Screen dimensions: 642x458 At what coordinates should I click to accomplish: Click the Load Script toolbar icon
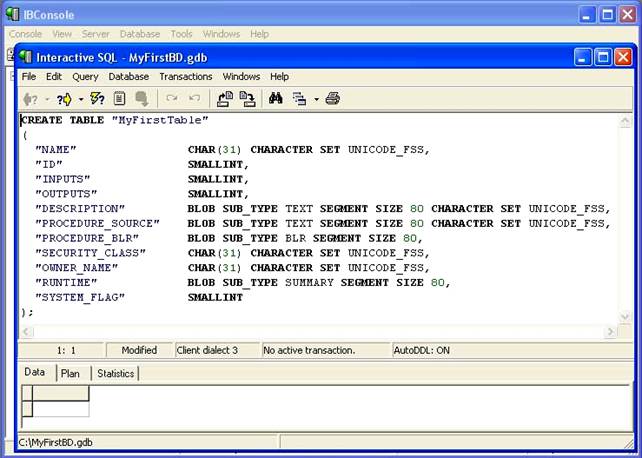(x=224, y=98)
